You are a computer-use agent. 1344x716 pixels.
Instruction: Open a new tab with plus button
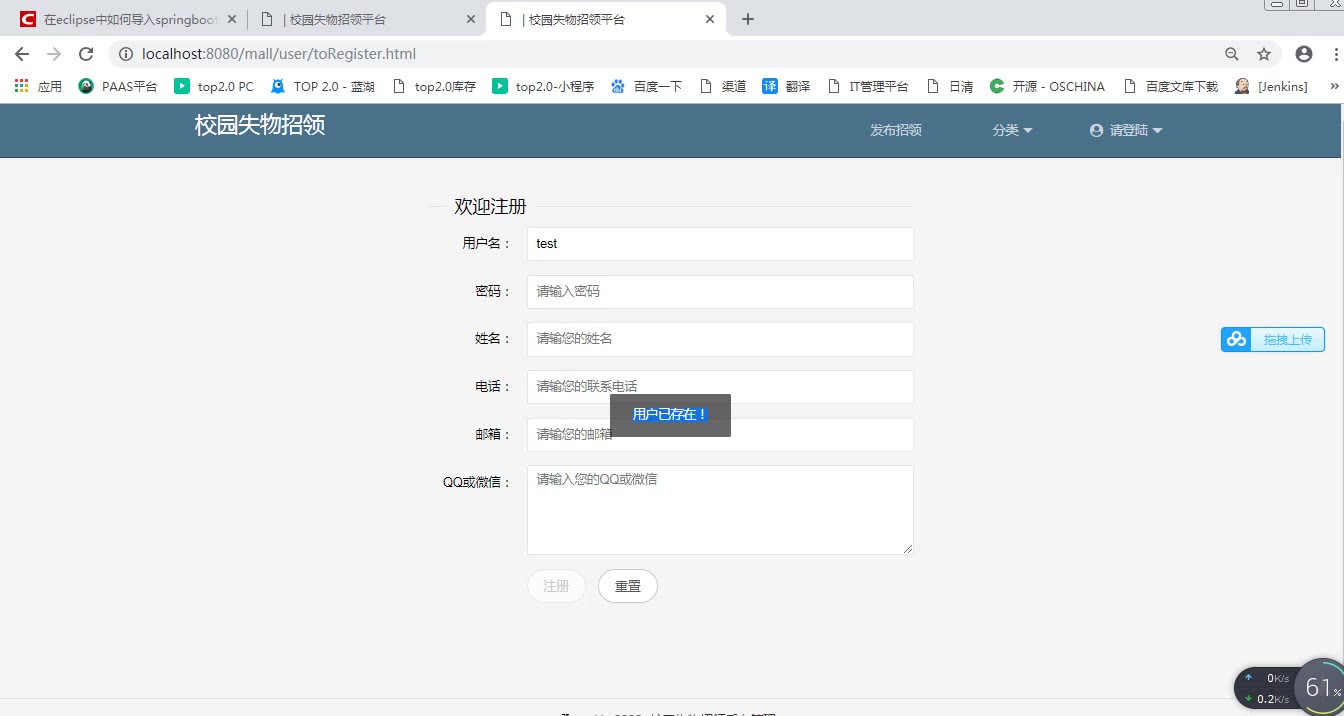pos(748,19)
